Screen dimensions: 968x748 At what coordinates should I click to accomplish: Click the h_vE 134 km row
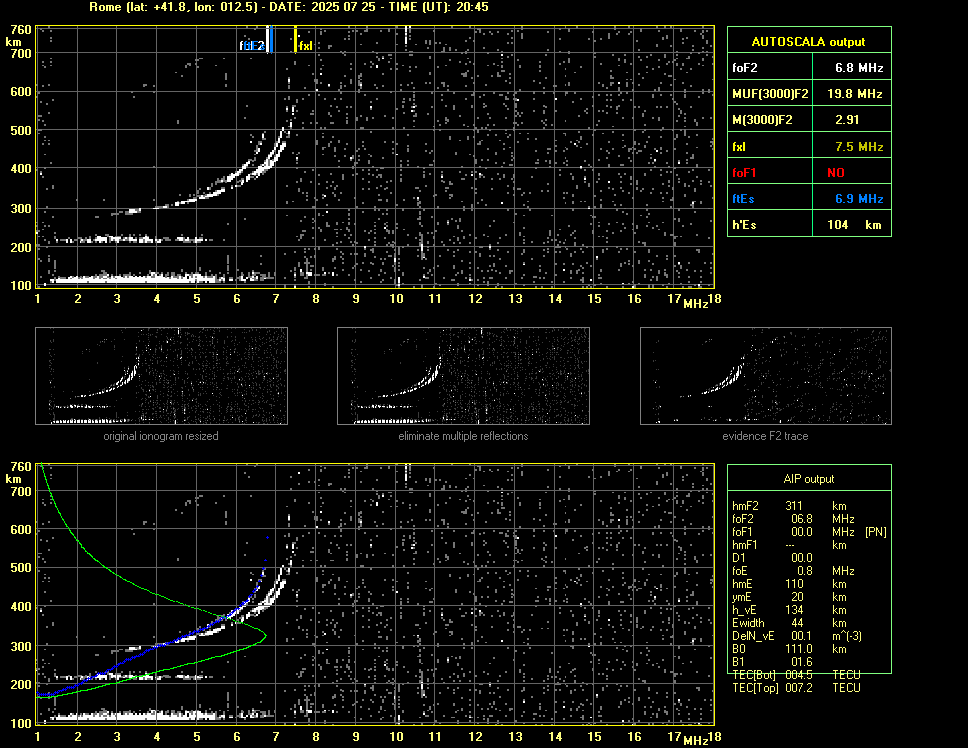pos(789,610)
